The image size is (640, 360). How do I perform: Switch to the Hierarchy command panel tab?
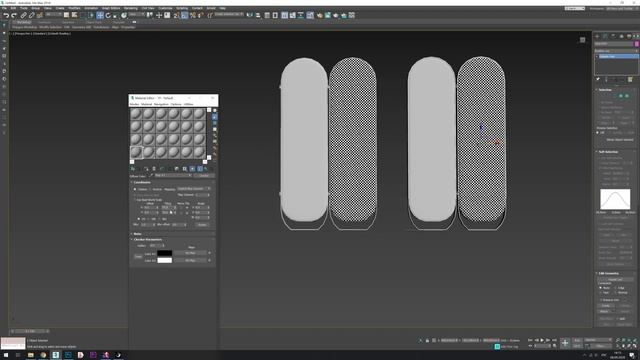[x=613, y=36]
